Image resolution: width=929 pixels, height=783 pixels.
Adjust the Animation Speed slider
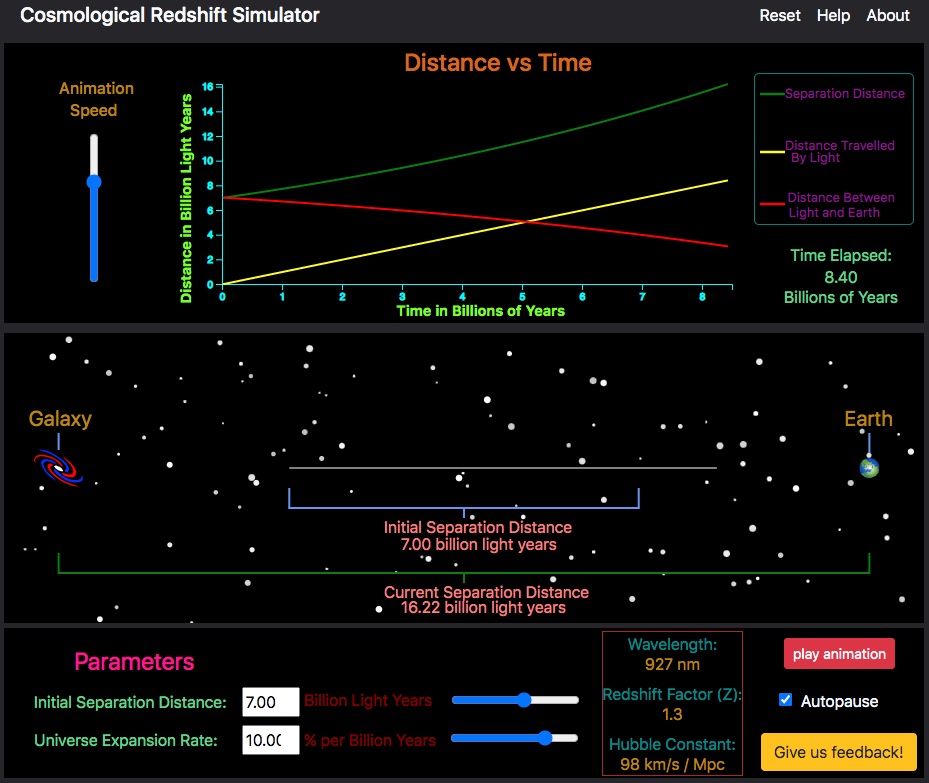point(93,182)
